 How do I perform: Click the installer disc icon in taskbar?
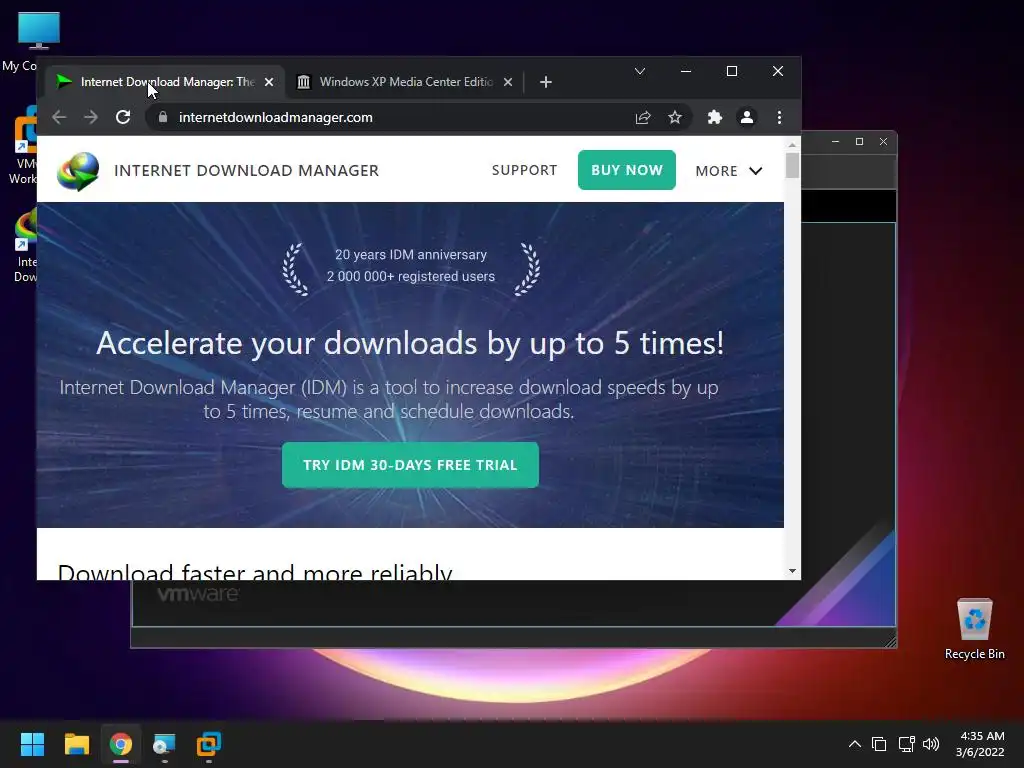pos(165,744)
